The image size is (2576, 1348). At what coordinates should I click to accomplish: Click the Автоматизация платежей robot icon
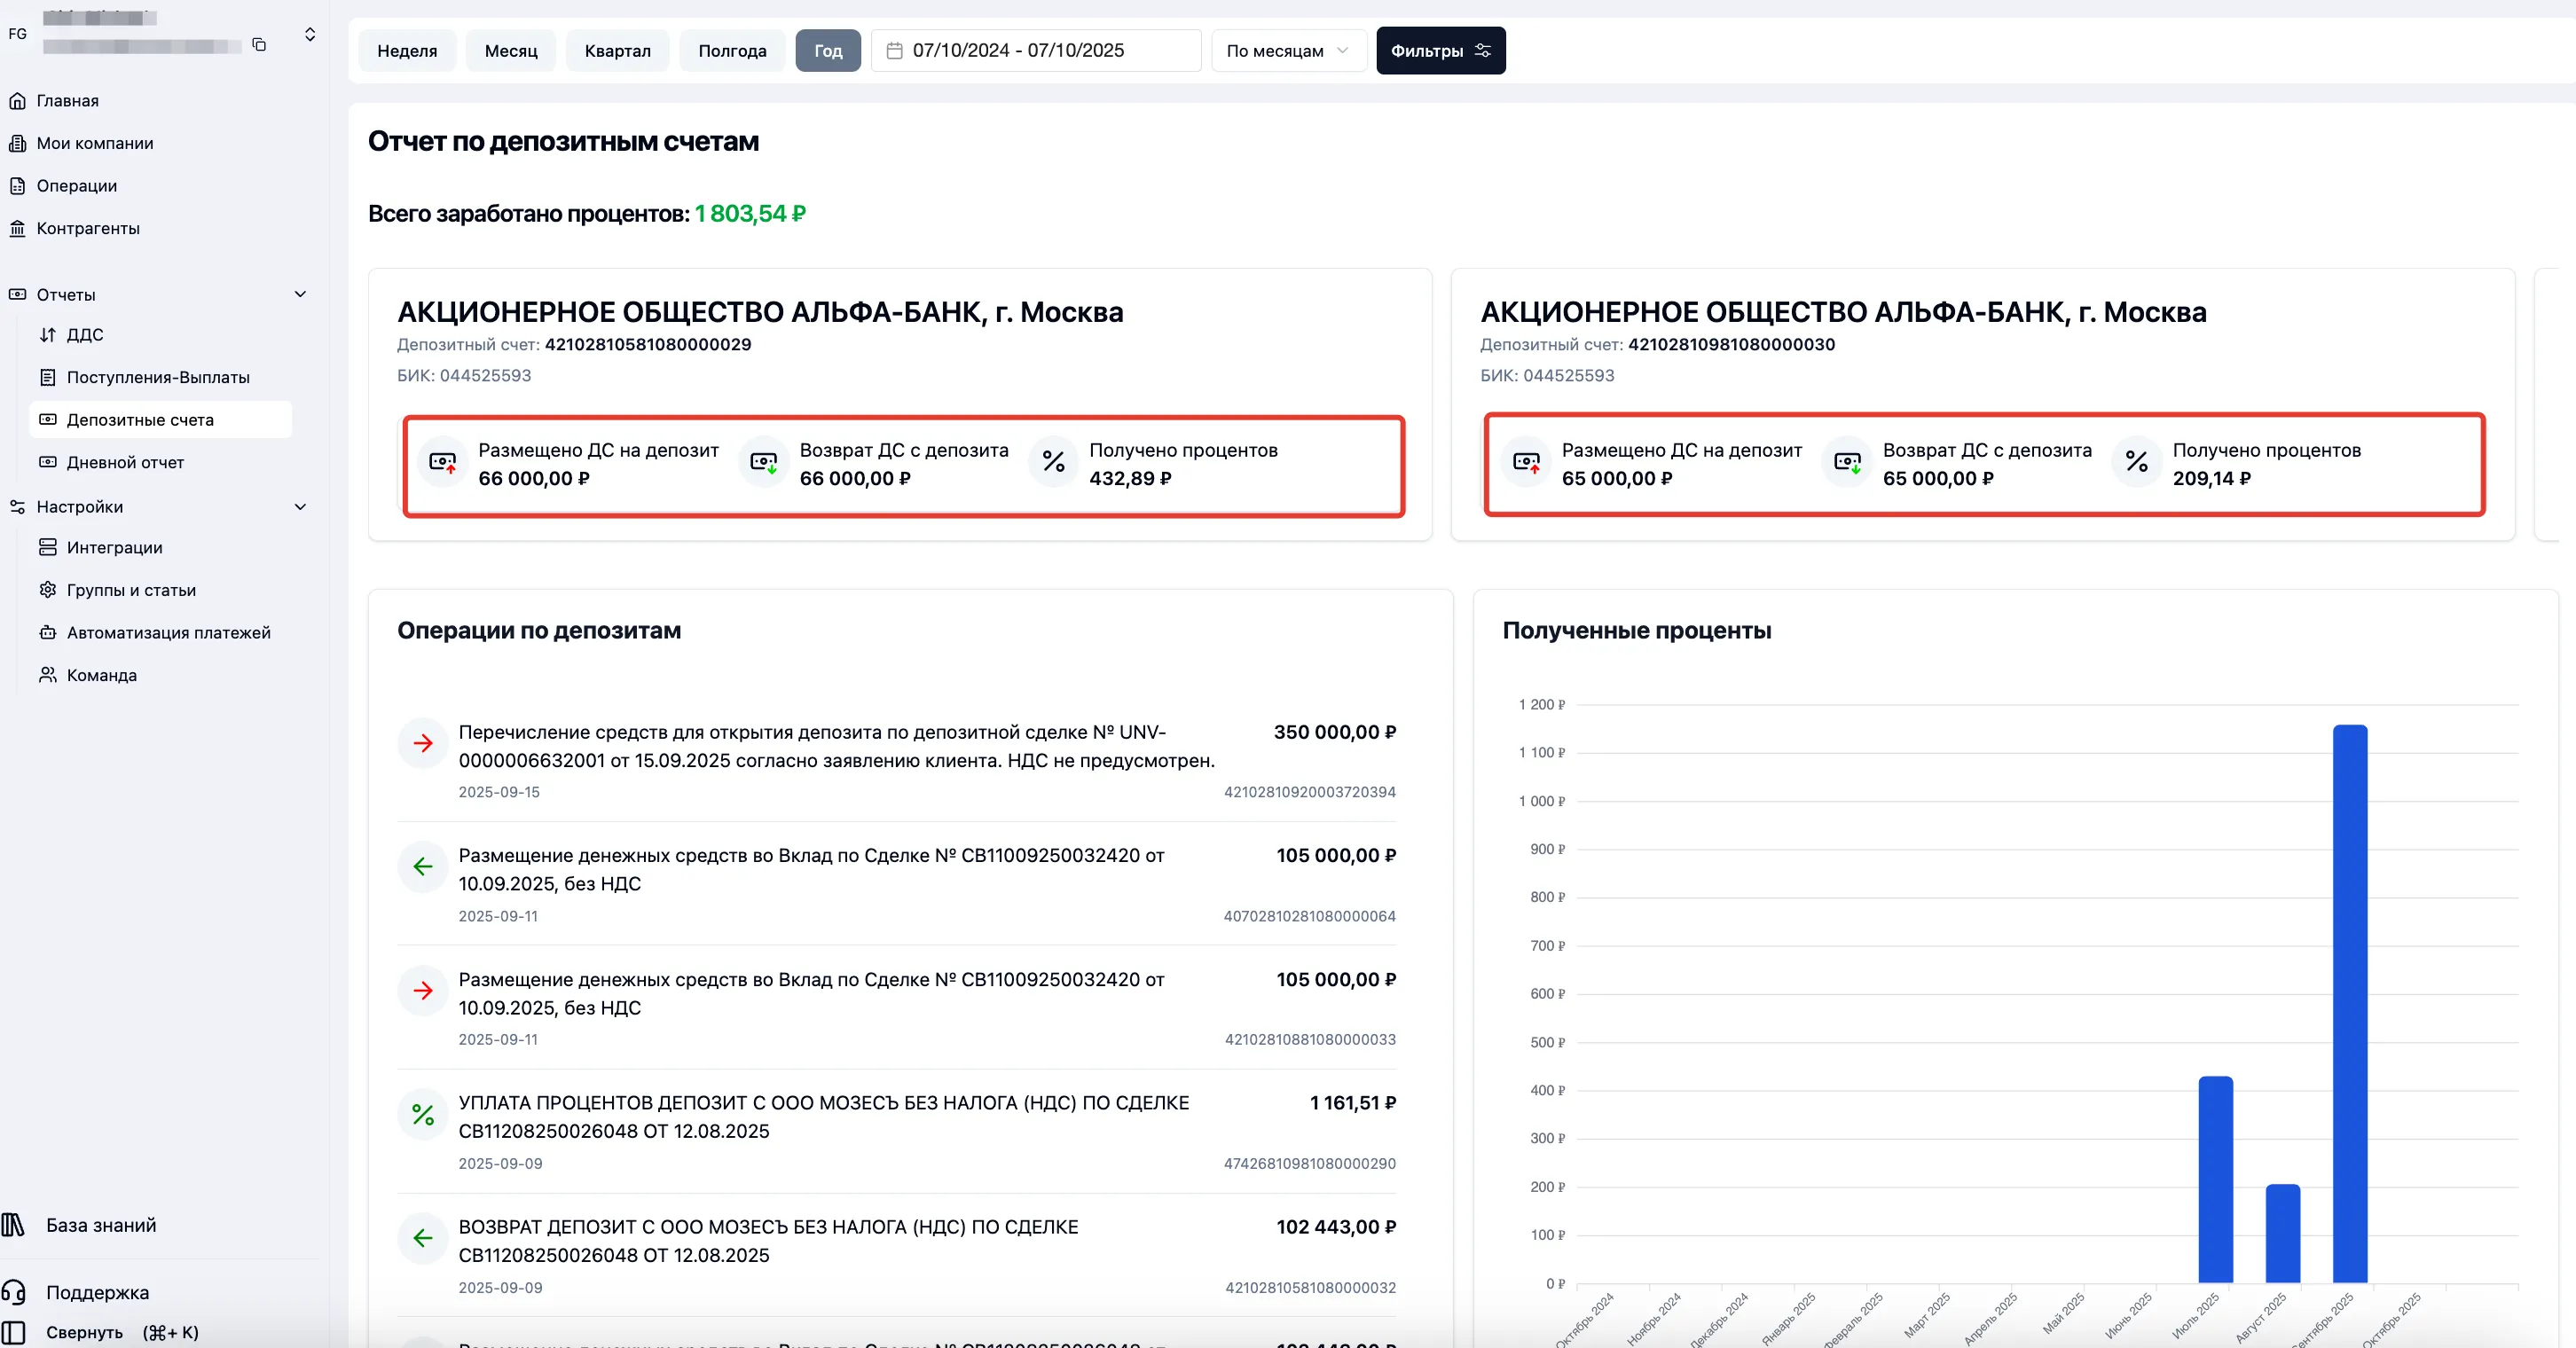(47, 632)
